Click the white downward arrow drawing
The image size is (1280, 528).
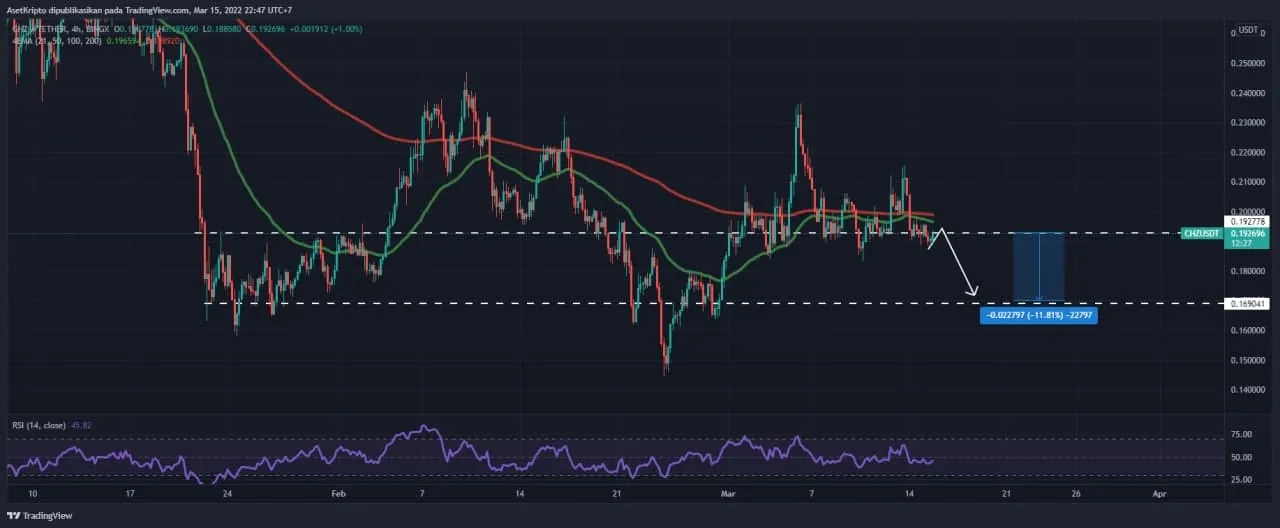(x=960, y=269)
